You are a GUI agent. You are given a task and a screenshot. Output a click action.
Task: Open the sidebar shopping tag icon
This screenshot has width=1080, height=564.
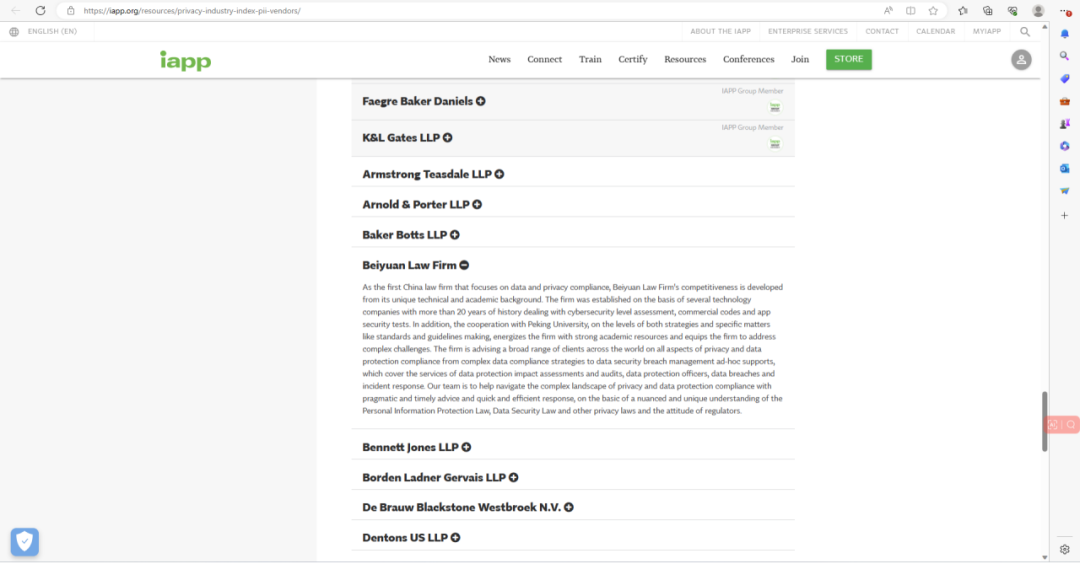[x=1065, y=79]
